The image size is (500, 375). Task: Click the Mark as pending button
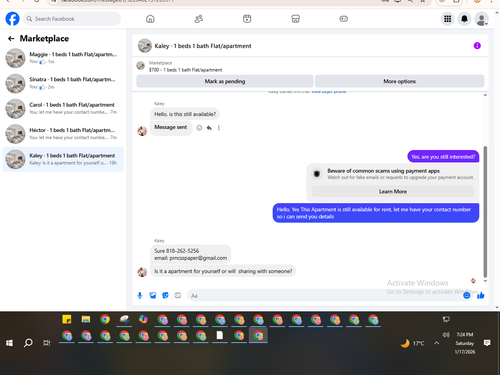coord(225,81)
